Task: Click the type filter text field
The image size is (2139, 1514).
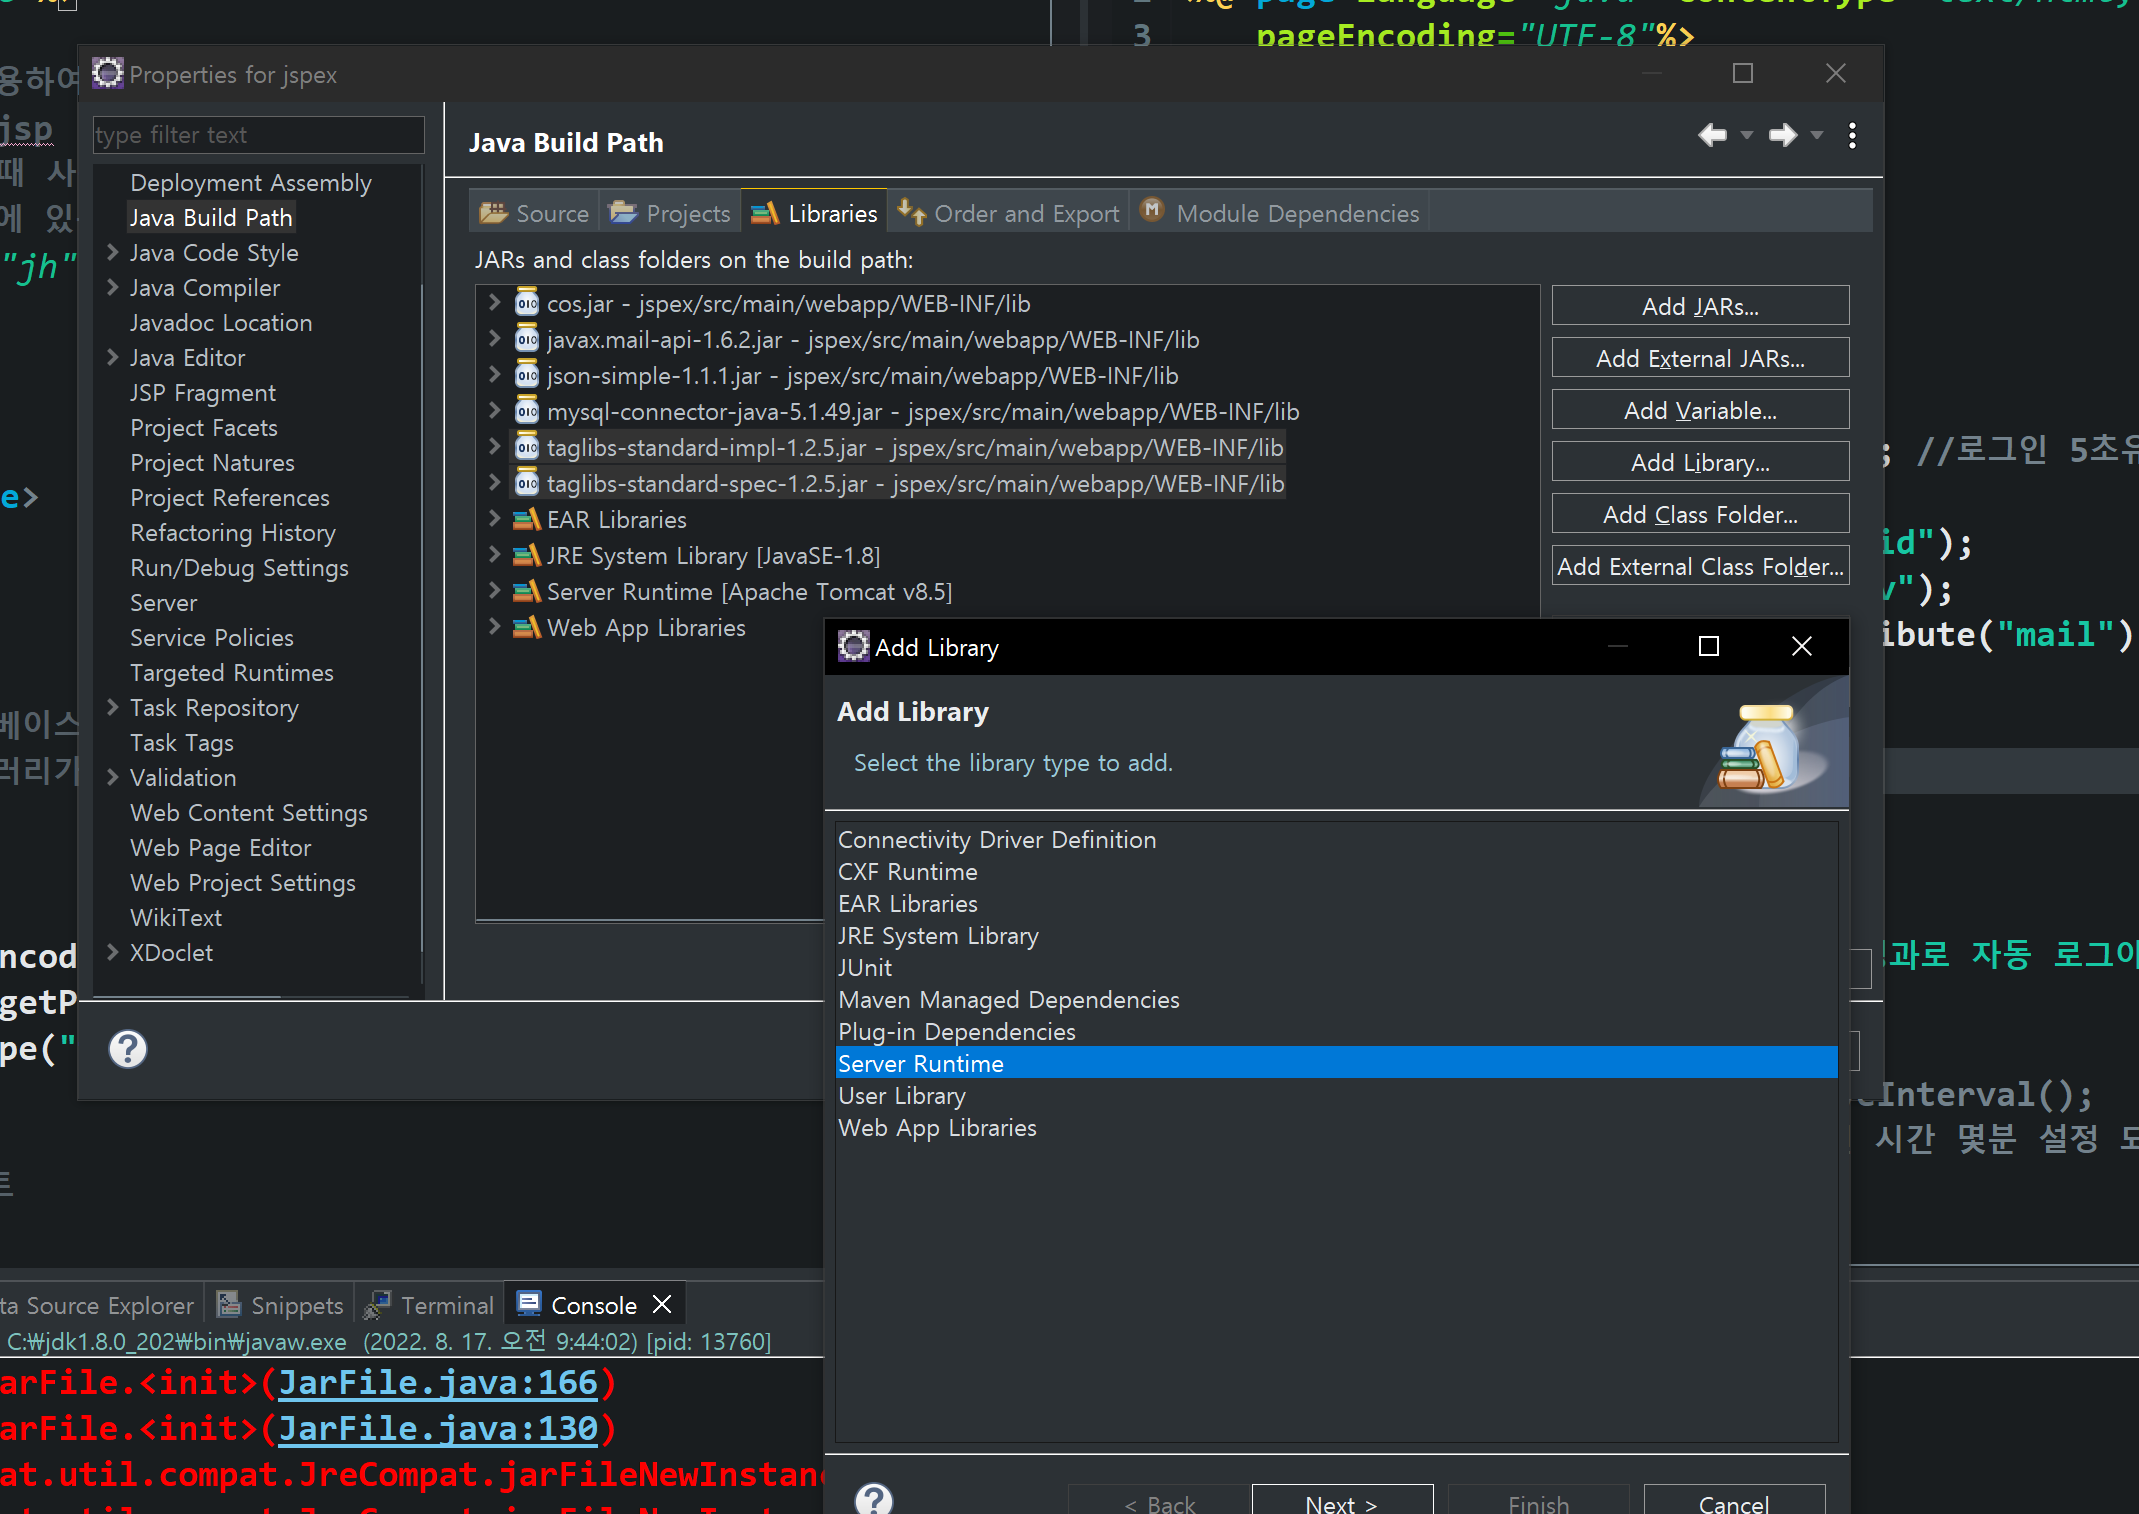Action: pyautogui.click(x=258, y=135)
